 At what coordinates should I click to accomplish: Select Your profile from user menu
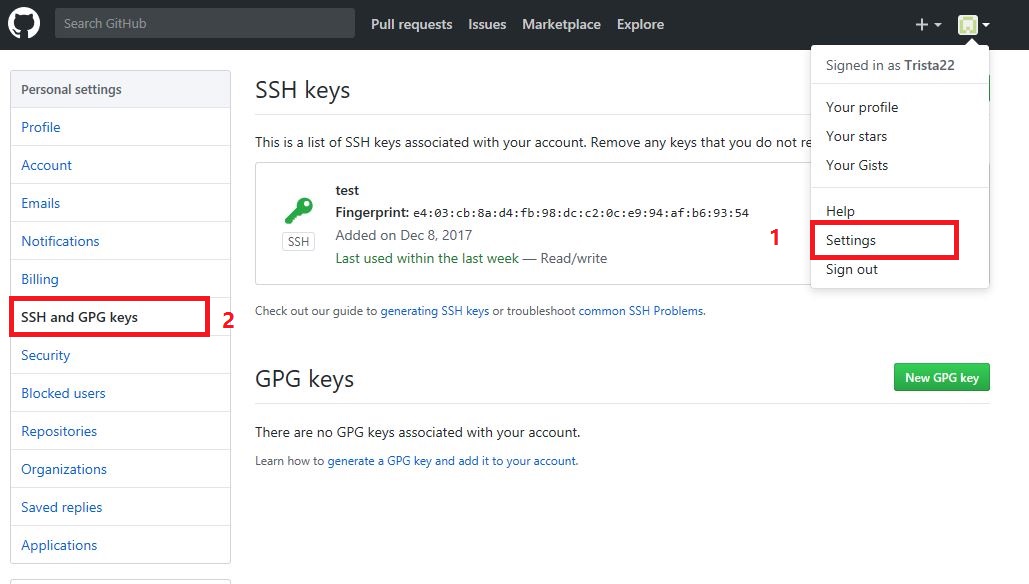coord(900,108)
